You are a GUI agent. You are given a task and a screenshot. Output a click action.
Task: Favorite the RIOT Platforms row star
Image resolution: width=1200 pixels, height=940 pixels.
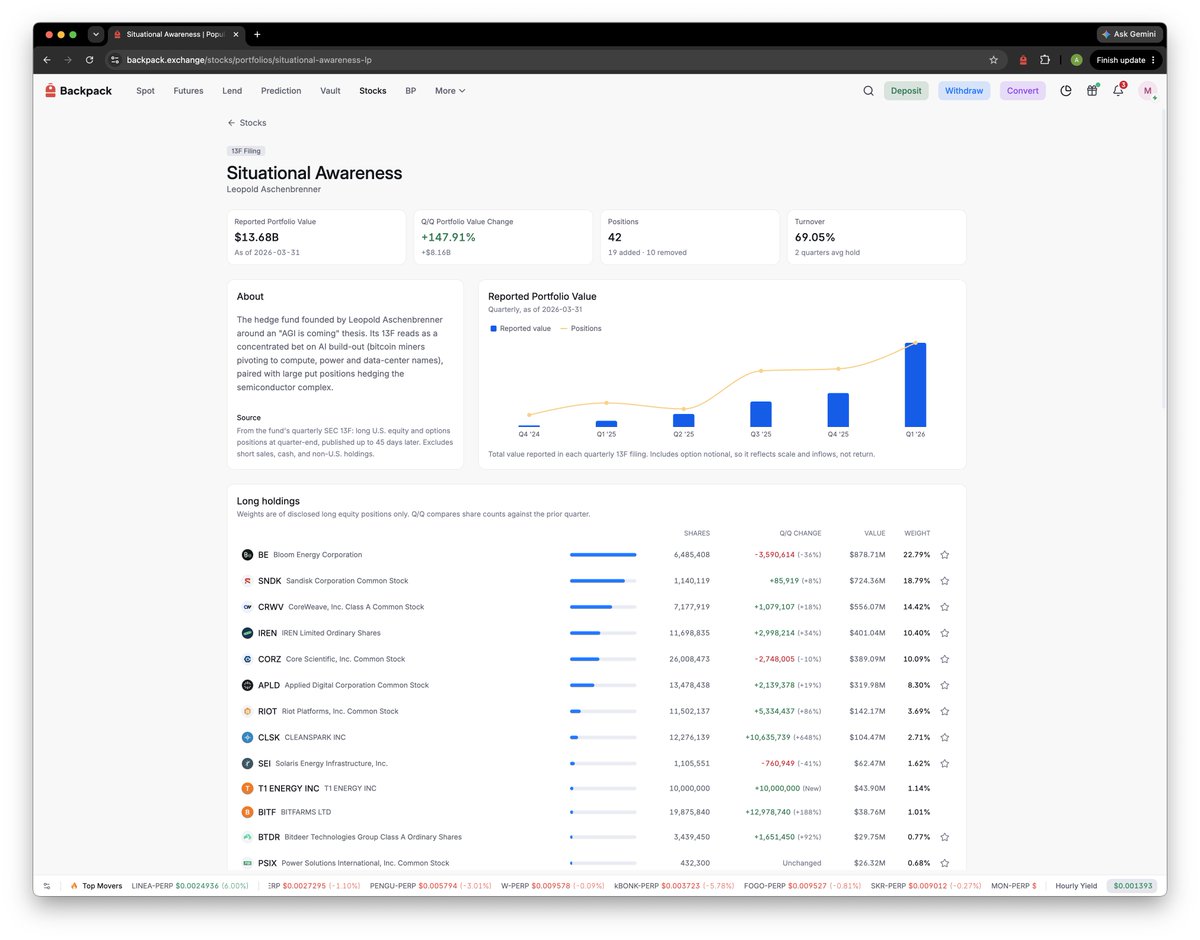[x=944, y=711]
